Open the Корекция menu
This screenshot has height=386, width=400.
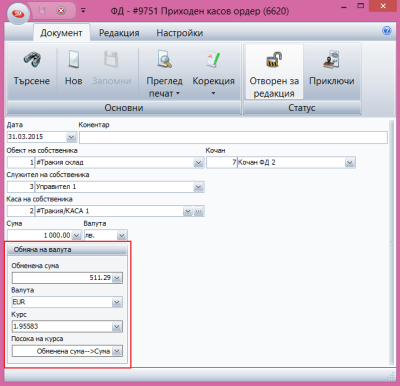pos(213,73)
